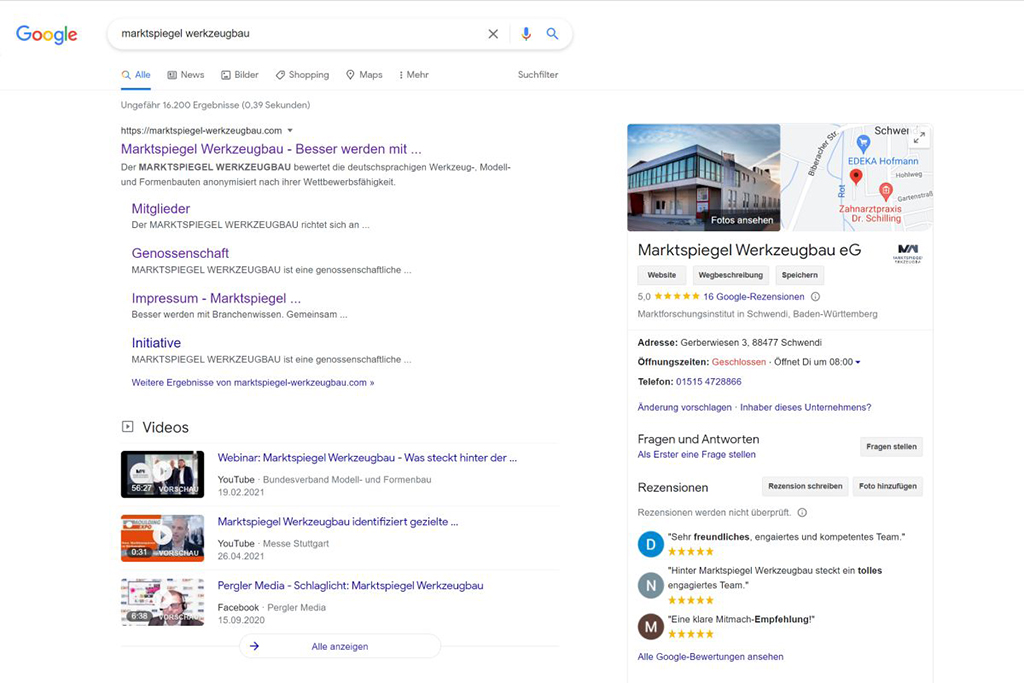
Task: Open 'Pergler Media - Schlaglicht: Marktspiegel Werkzeugbau' link
Action: [351, 586]
